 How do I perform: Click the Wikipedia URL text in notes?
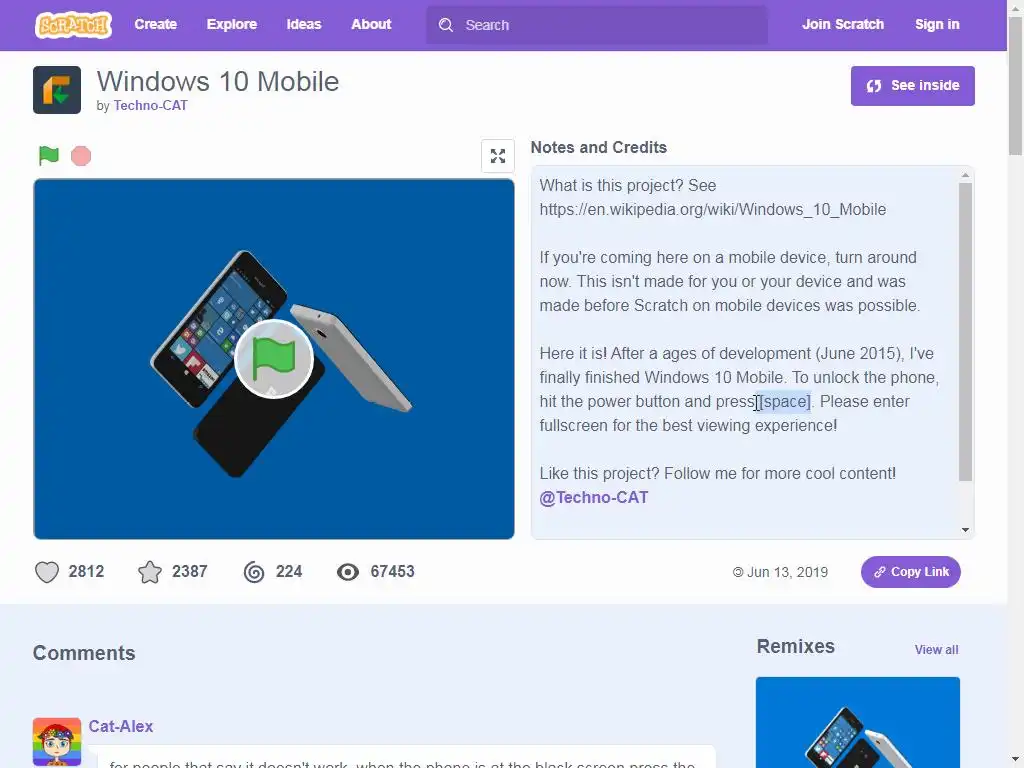pyautogui.click(x=712, y=210)
